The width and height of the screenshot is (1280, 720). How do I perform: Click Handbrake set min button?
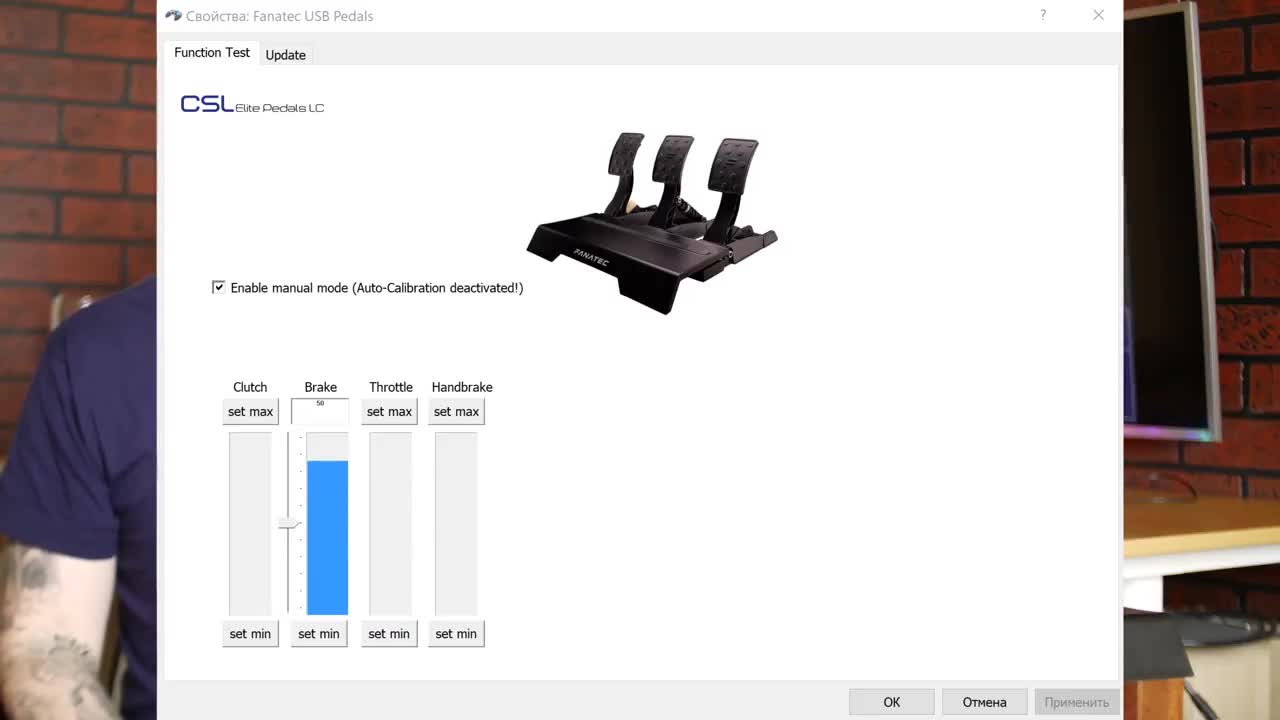[456, 634]
